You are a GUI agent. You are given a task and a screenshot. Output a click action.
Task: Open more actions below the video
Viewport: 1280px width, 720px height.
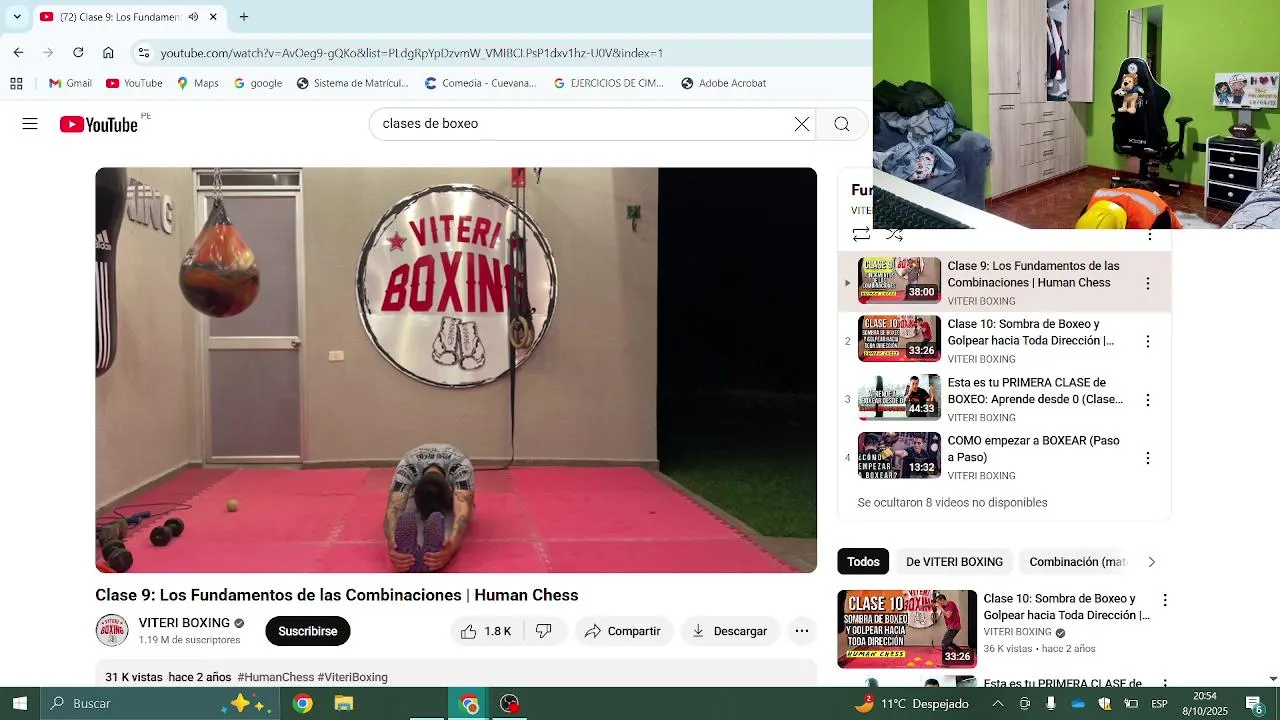(x=801, y=631)
